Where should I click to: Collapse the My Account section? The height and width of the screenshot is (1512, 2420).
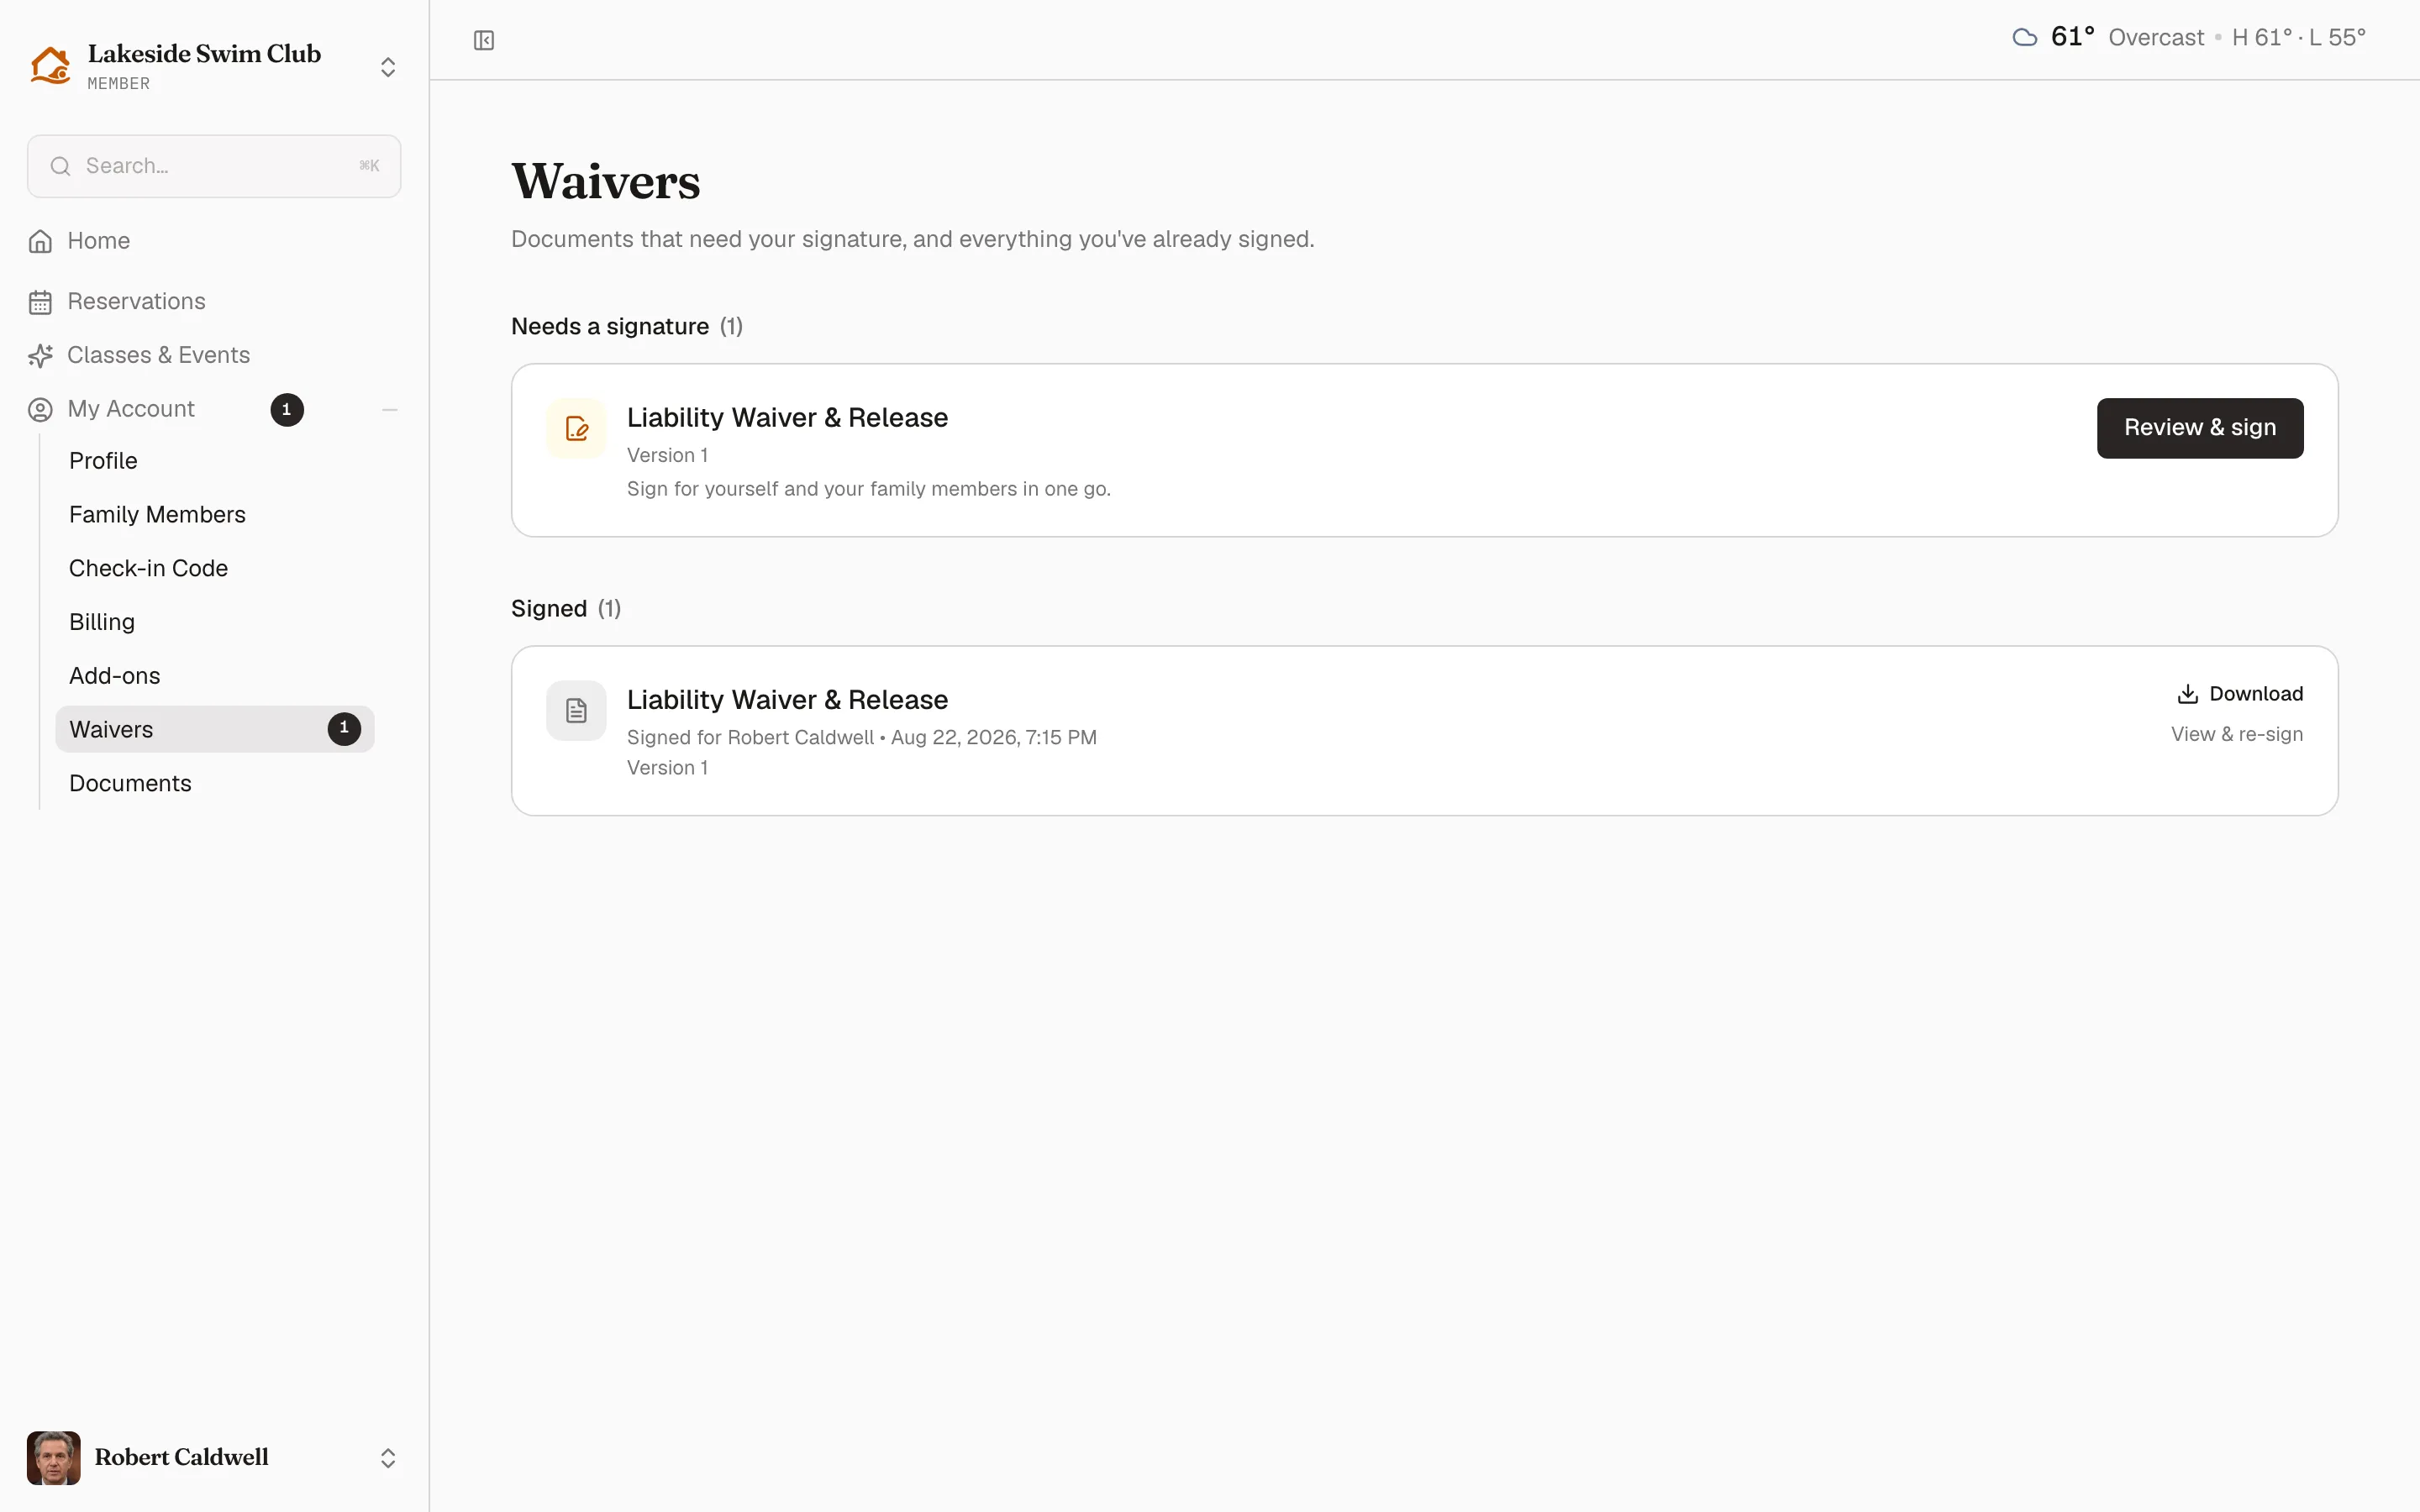pyautogui.click(x=390, y=409)
